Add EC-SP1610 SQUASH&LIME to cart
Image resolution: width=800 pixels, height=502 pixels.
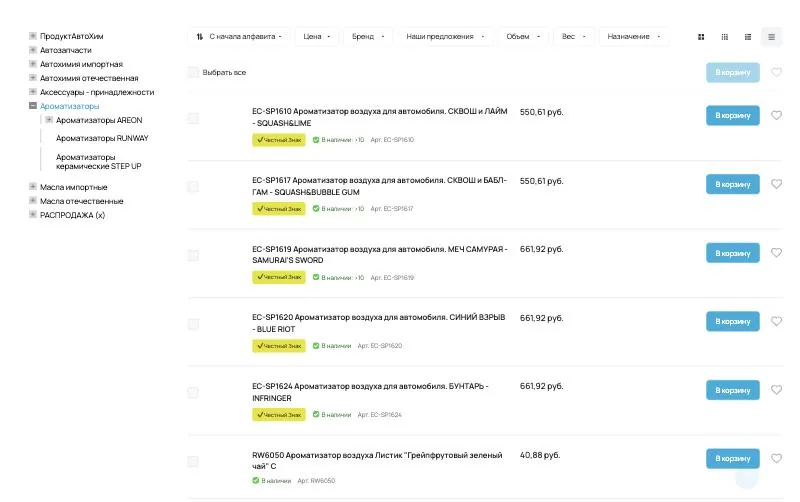[733, 115]
